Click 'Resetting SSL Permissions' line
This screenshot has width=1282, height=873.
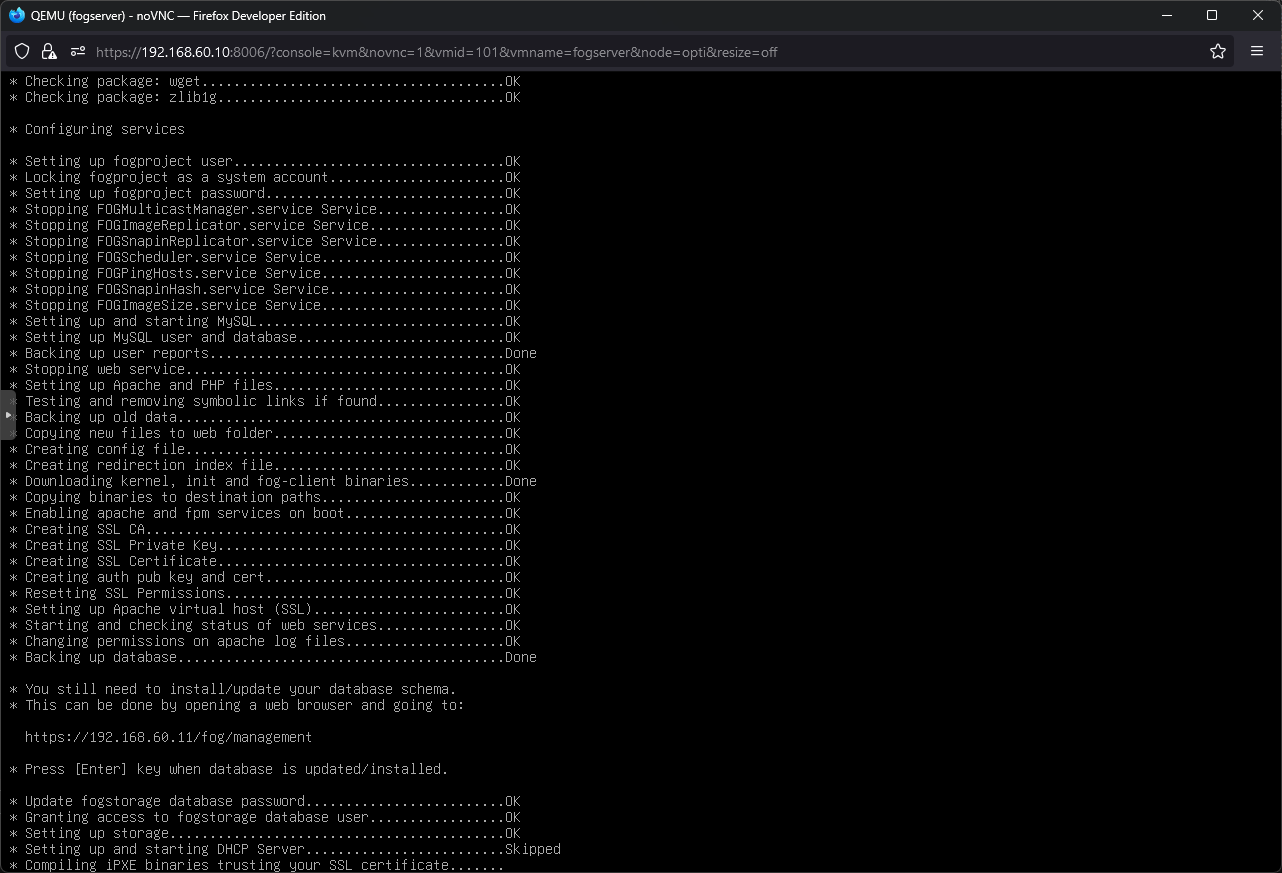click(x=265, y=593)
